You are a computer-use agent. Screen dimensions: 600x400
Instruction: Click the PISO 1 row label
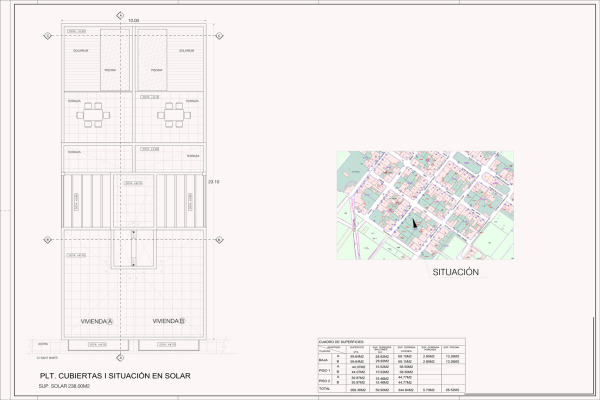pos(324,369)
